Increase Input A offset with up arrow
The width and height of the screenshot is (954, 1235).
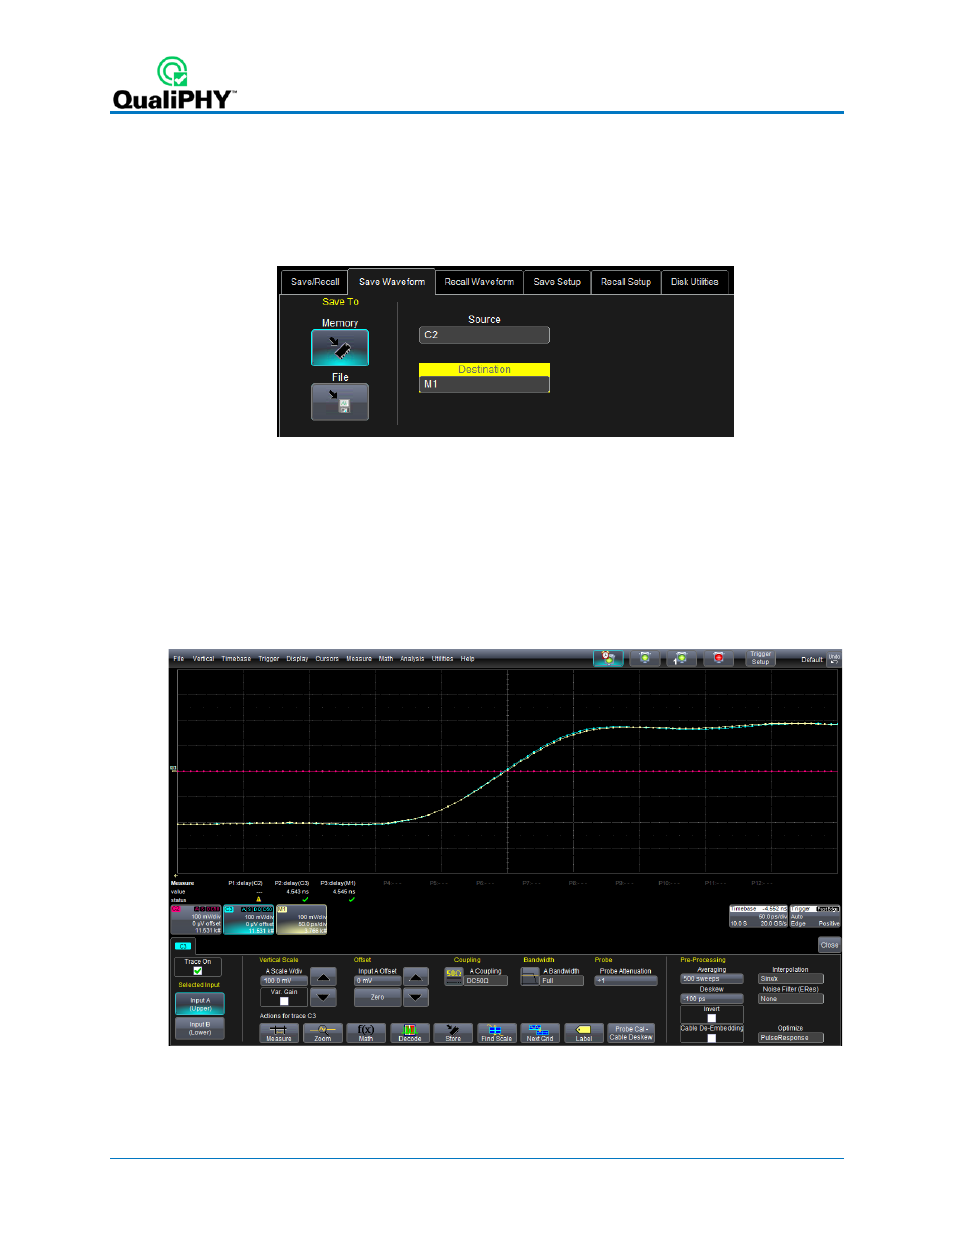[x=416, y=977]
